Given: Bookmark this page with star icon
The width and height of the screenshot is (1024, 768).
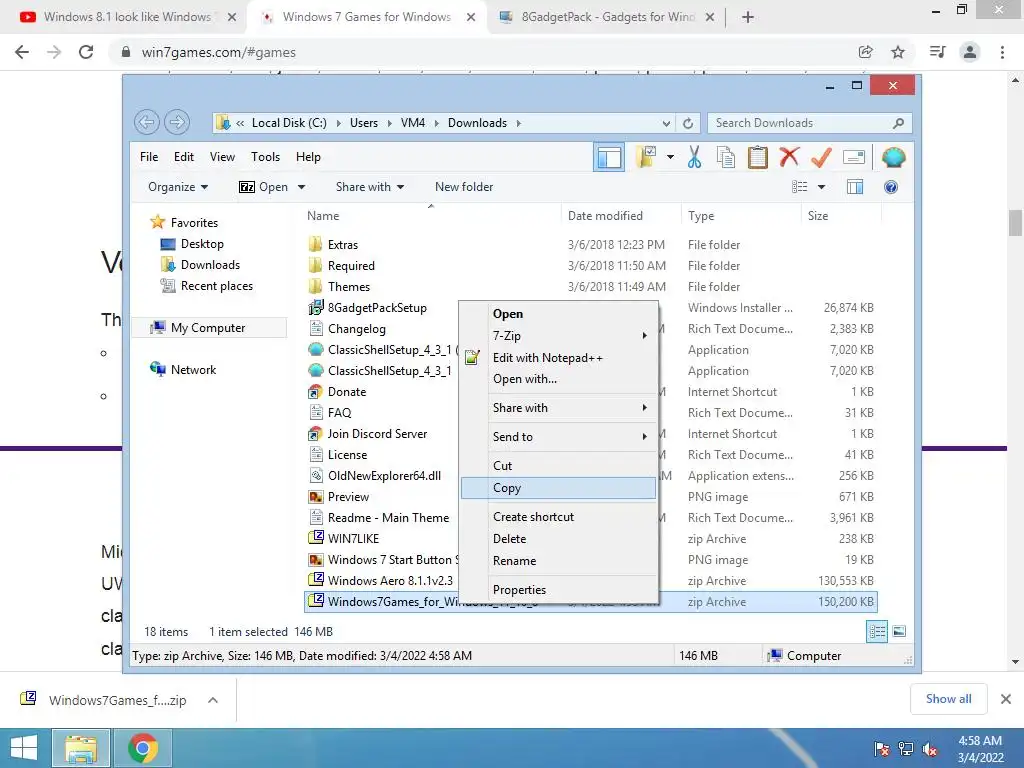Looking at the screenshot, I should 898,52.
